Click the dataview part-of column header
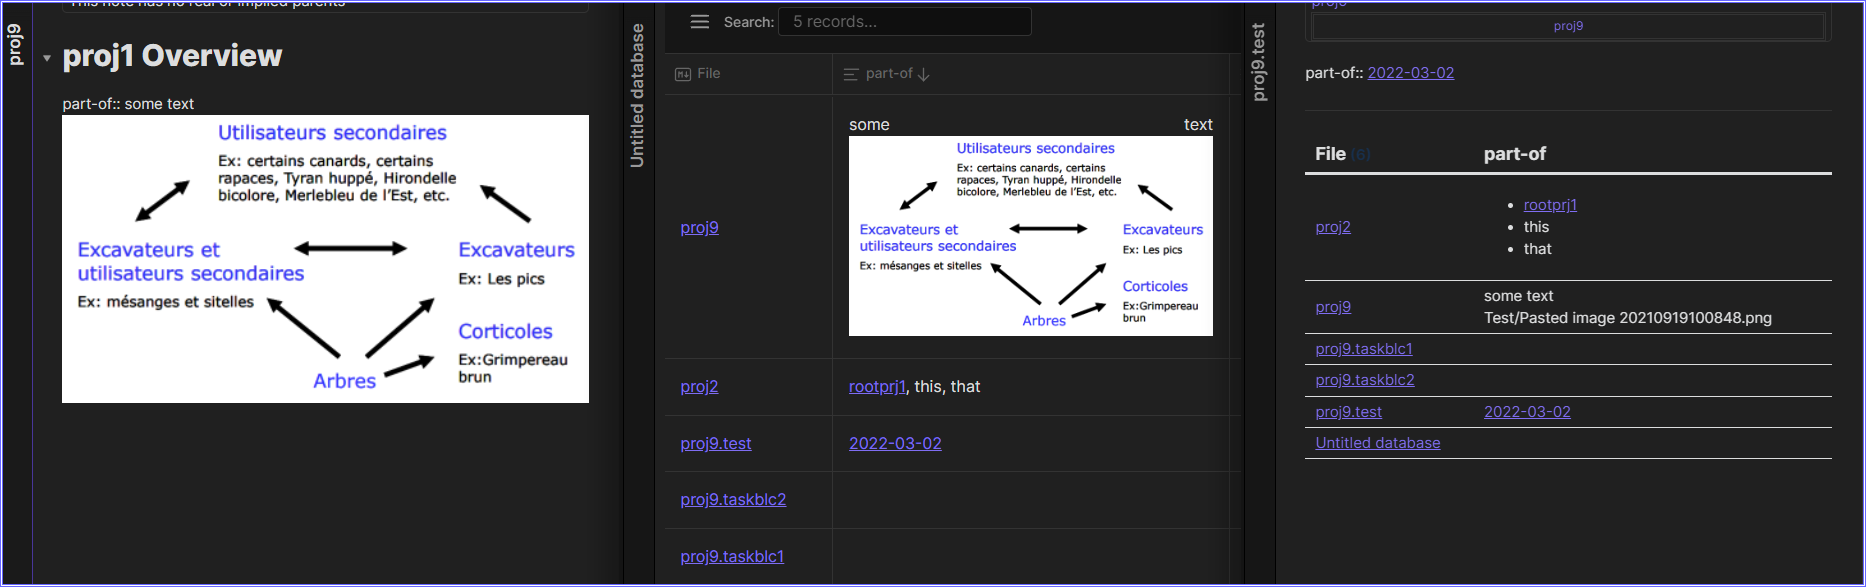The height and width of the screenshot is (587, 1866). pyautogui.click(x=1514, y=154)
